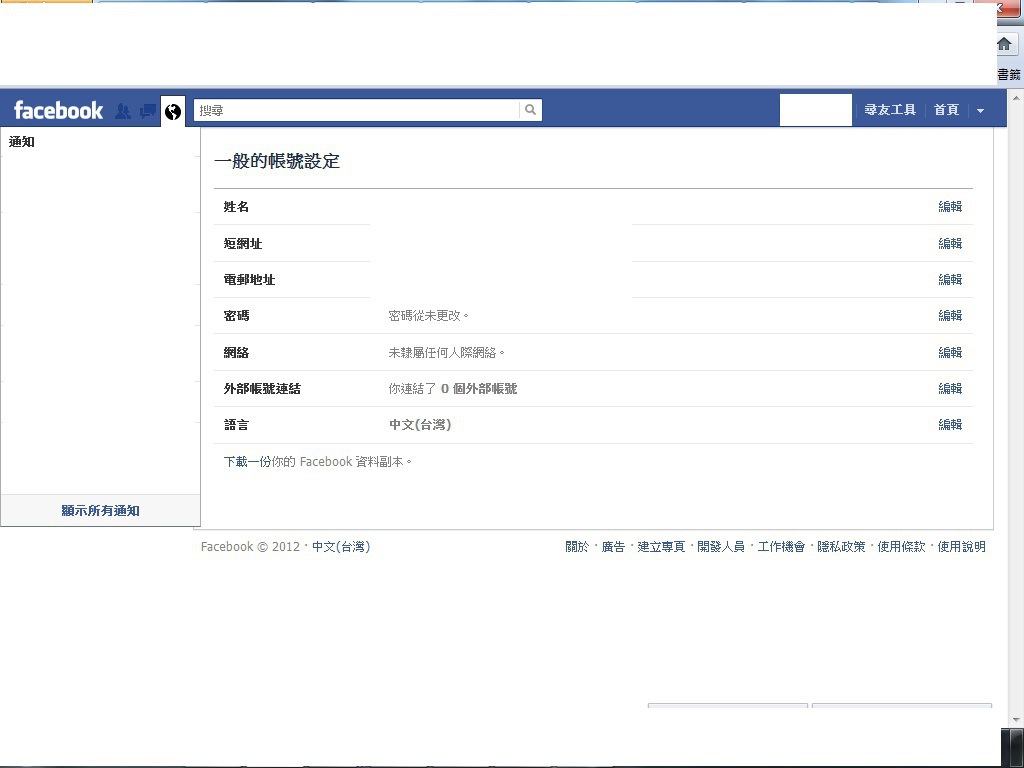Screen dimensions: 1024x768
Task: Click the 短網址 row label
Action: 242,243
